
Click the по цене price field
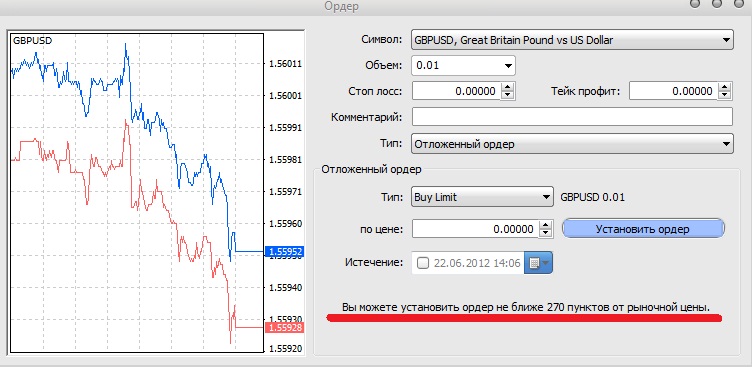click(x=475, y=229)
